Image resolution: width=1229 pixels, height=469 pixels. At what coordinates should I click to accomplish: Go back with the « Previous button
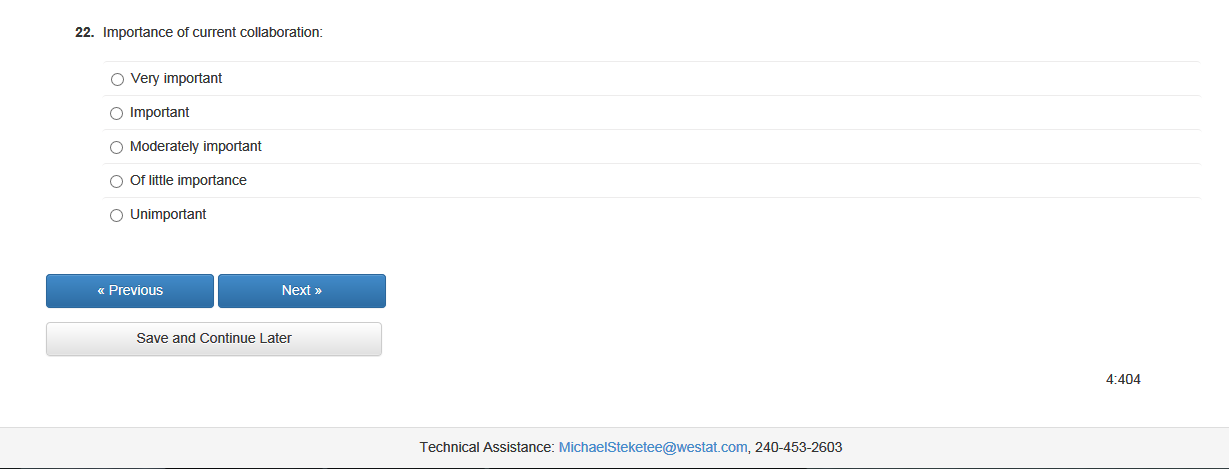pyautogui.click(x=130, y=291)
